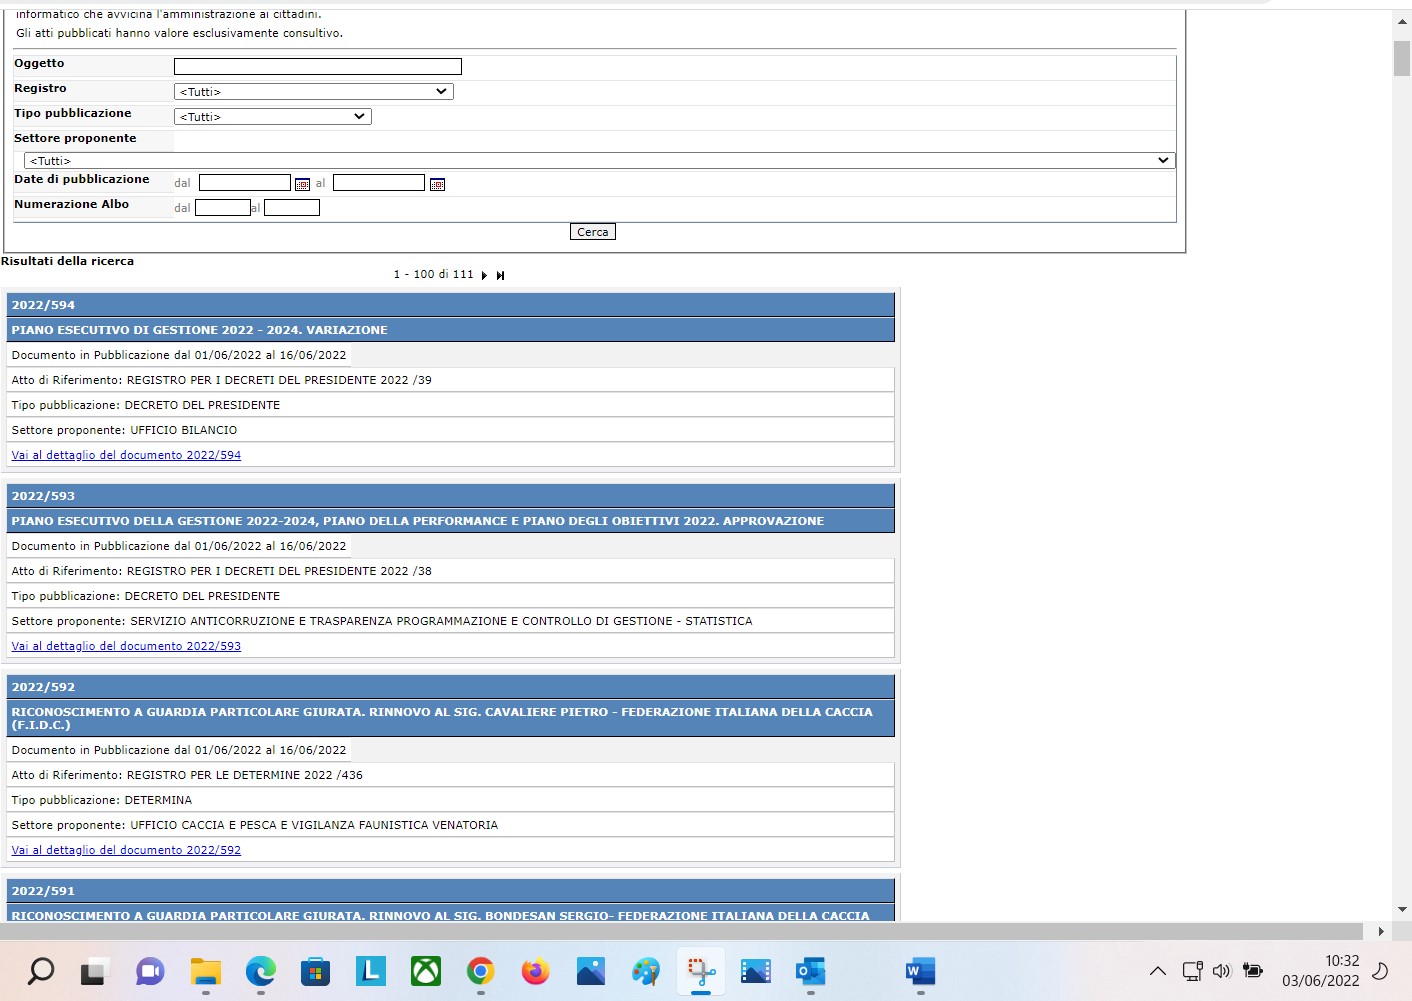Click the horizontal scrollbar right arrow
The image size is (1412, 1001).
(x=1380, y=931)
